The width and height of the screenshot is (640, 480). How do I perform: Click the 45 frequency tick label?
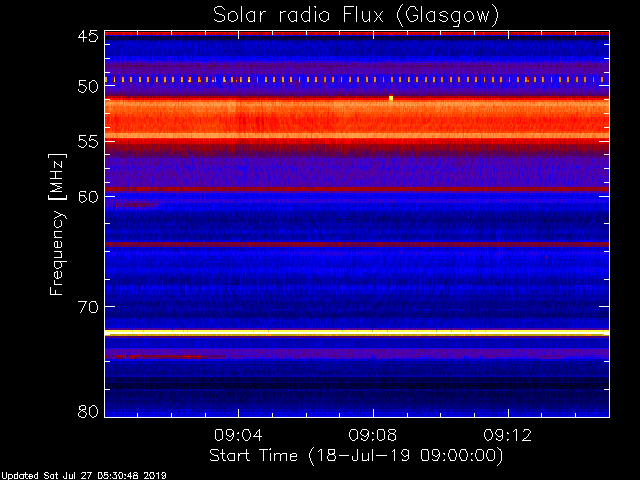click(88, 36)
